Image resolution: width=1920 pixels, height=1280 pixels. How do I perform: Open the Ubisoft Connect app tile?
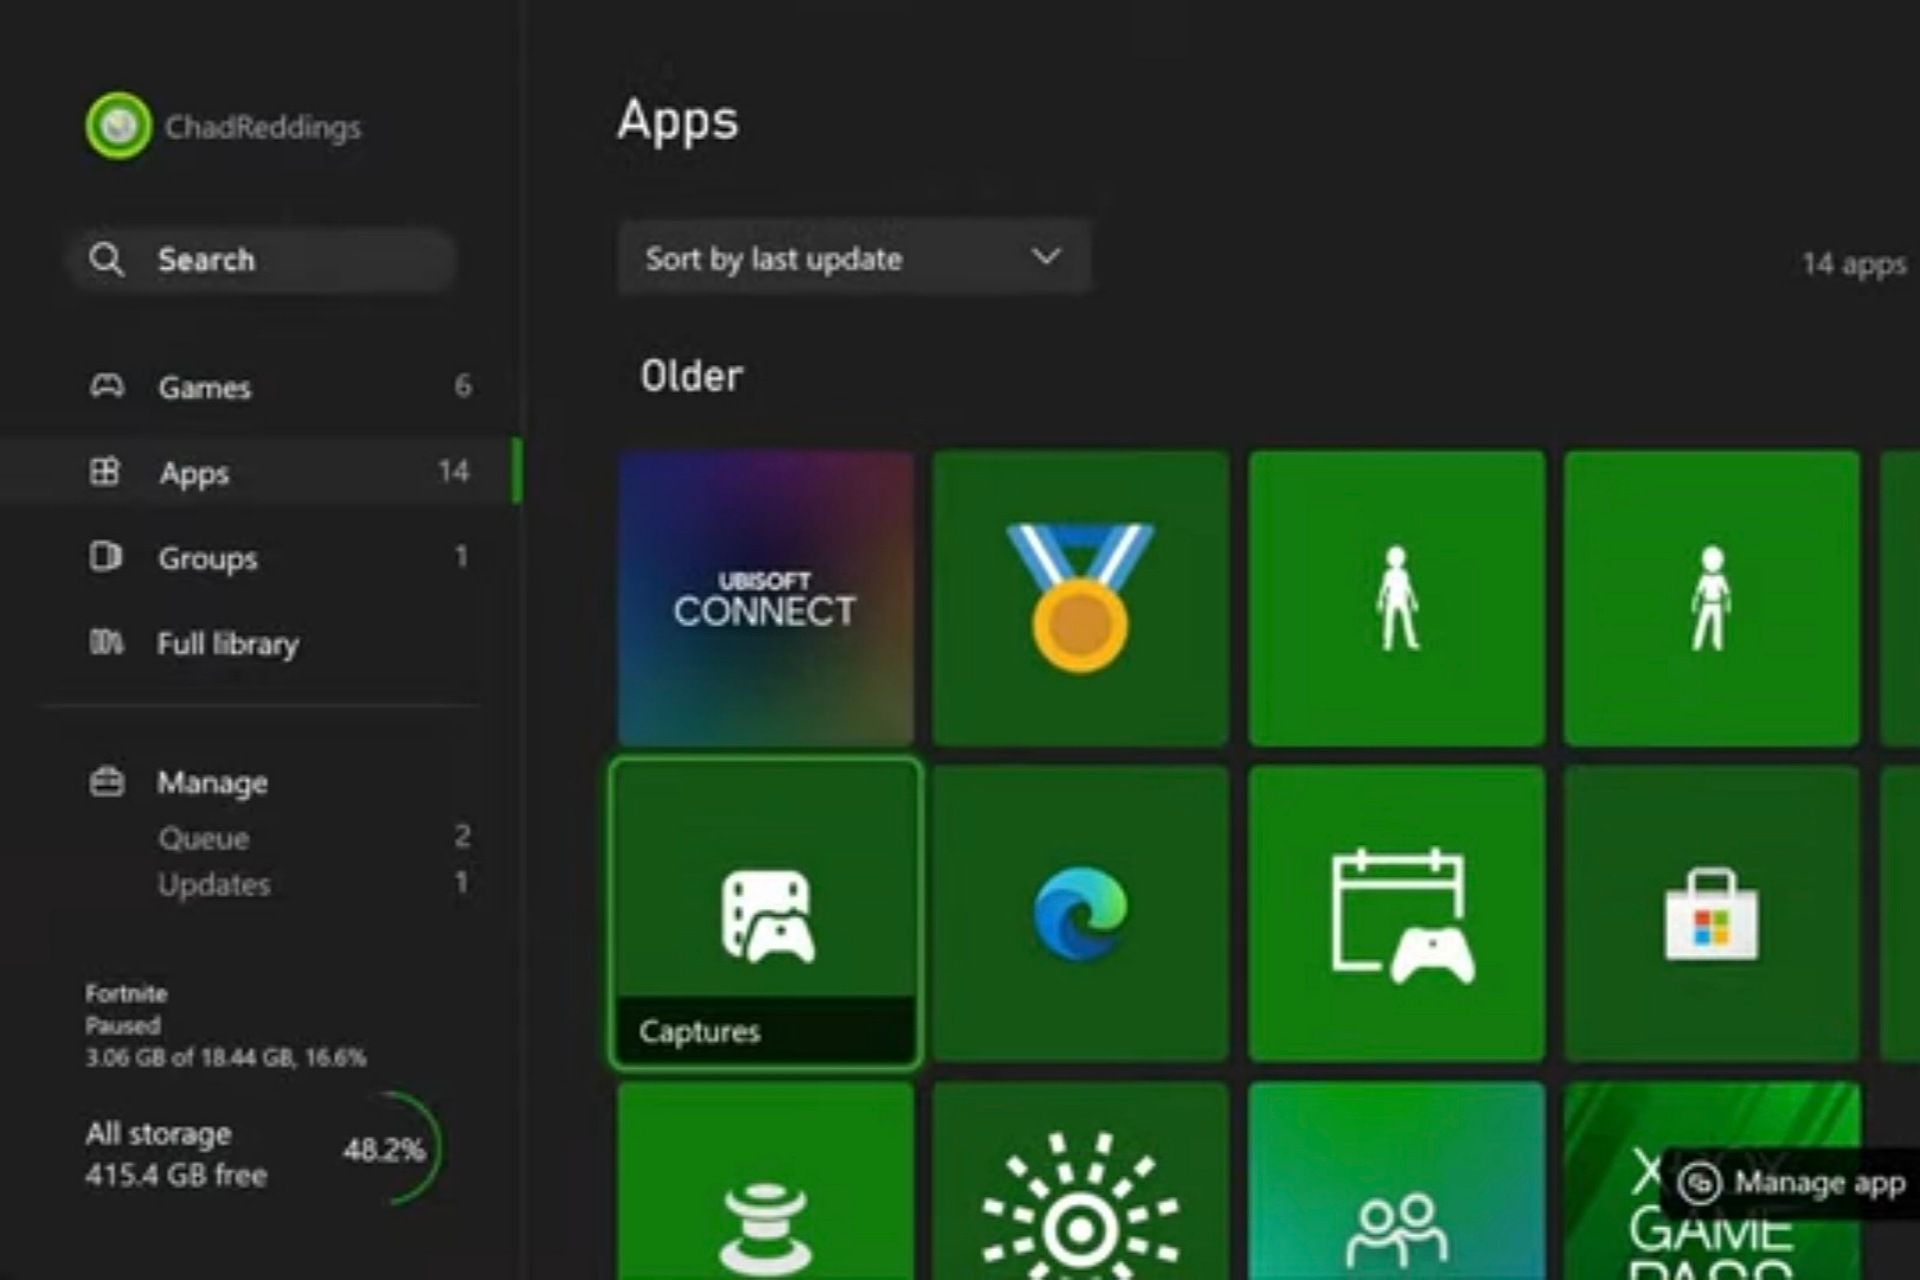[765, 597]
